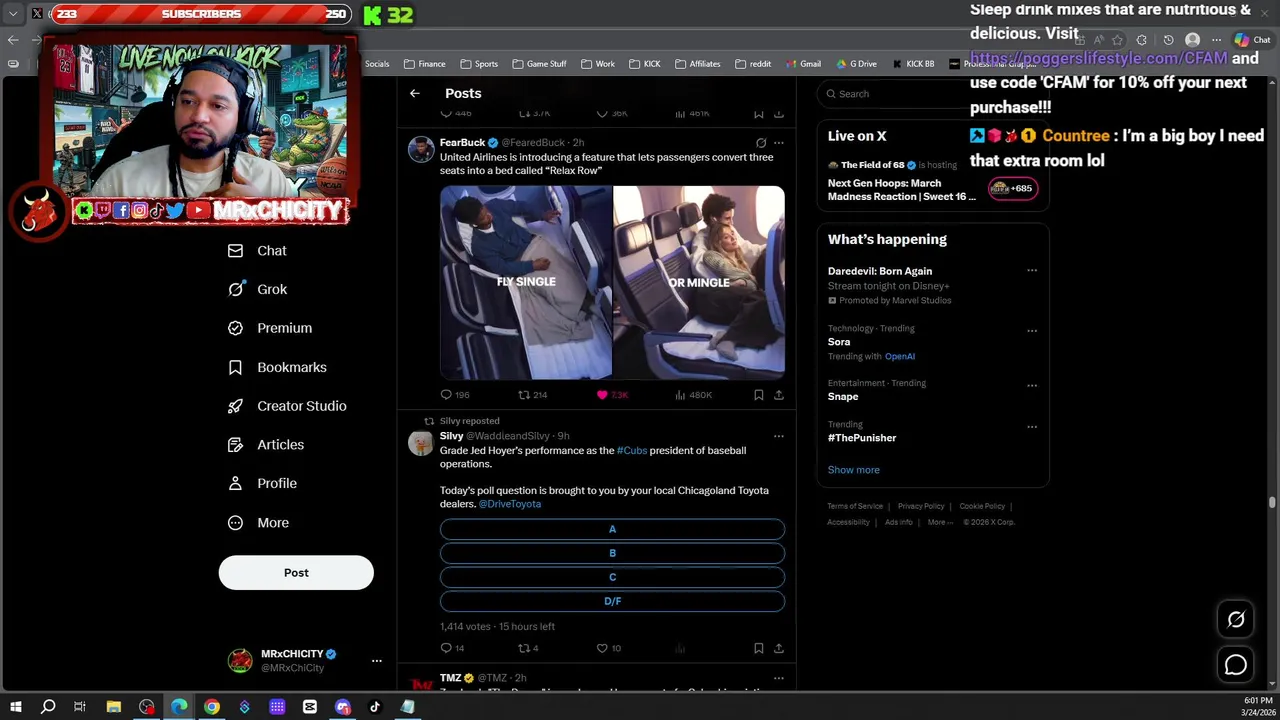Image resolution: width=1280 pixels, height=720 pixels.
Task: Open the Sports bookmarks folder
Action: click(x=479, y=64)
